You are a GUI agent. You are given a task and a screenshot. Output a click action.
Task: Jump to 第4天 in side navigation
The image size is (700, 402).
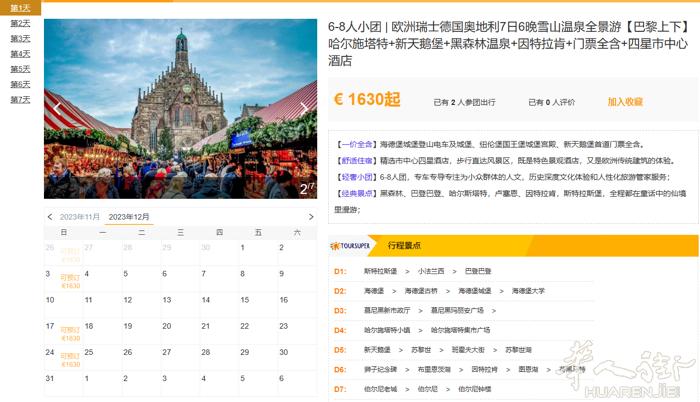coord(20,54)
